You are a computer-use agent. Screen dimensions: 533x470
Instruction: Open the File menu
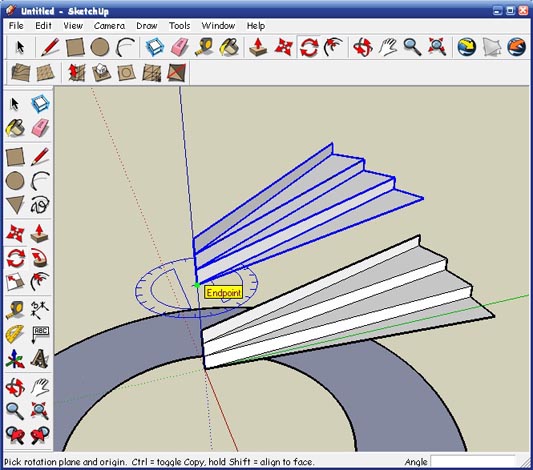tap(16, 26)
